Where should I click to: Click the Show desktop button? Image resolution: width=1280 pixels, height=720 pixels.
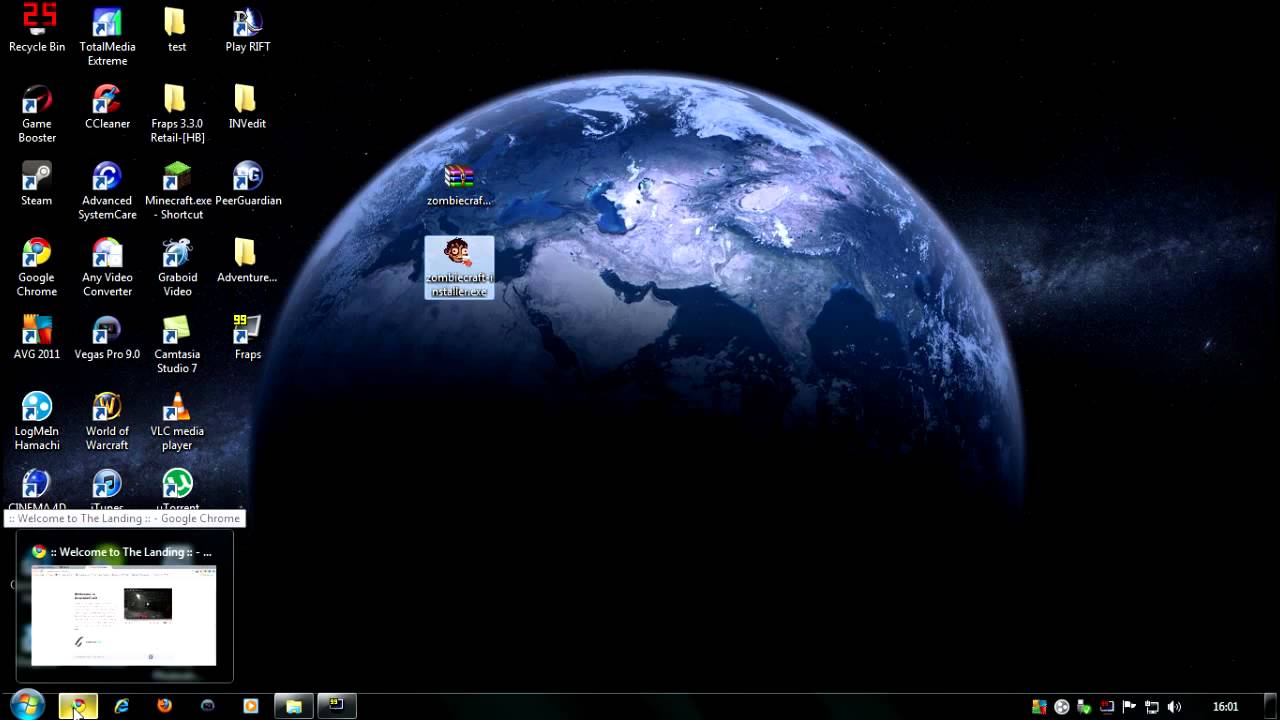coord(1272,706)
